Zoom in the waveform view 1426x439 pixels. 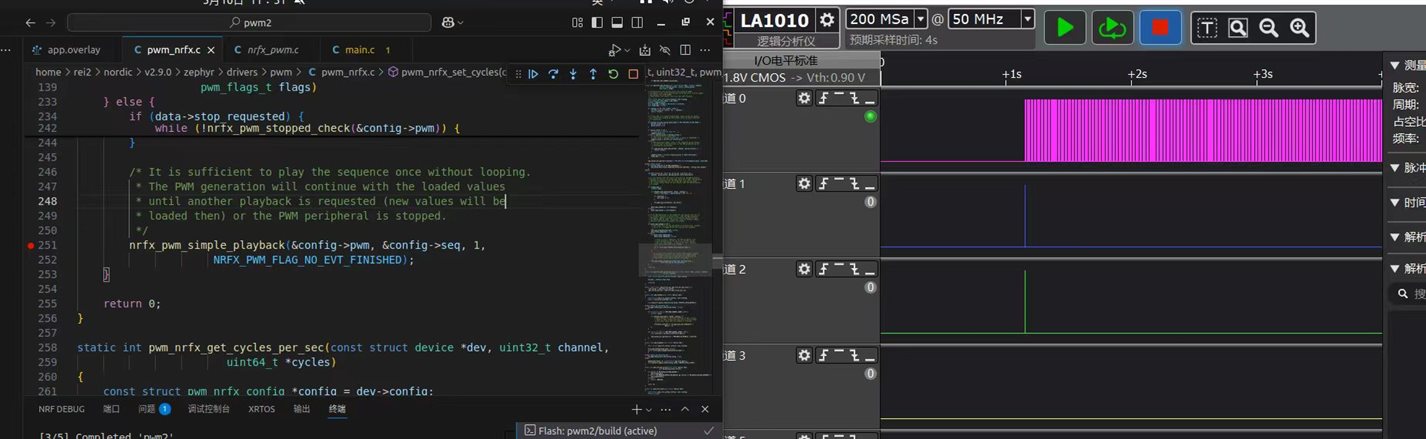pos(1300,28)
